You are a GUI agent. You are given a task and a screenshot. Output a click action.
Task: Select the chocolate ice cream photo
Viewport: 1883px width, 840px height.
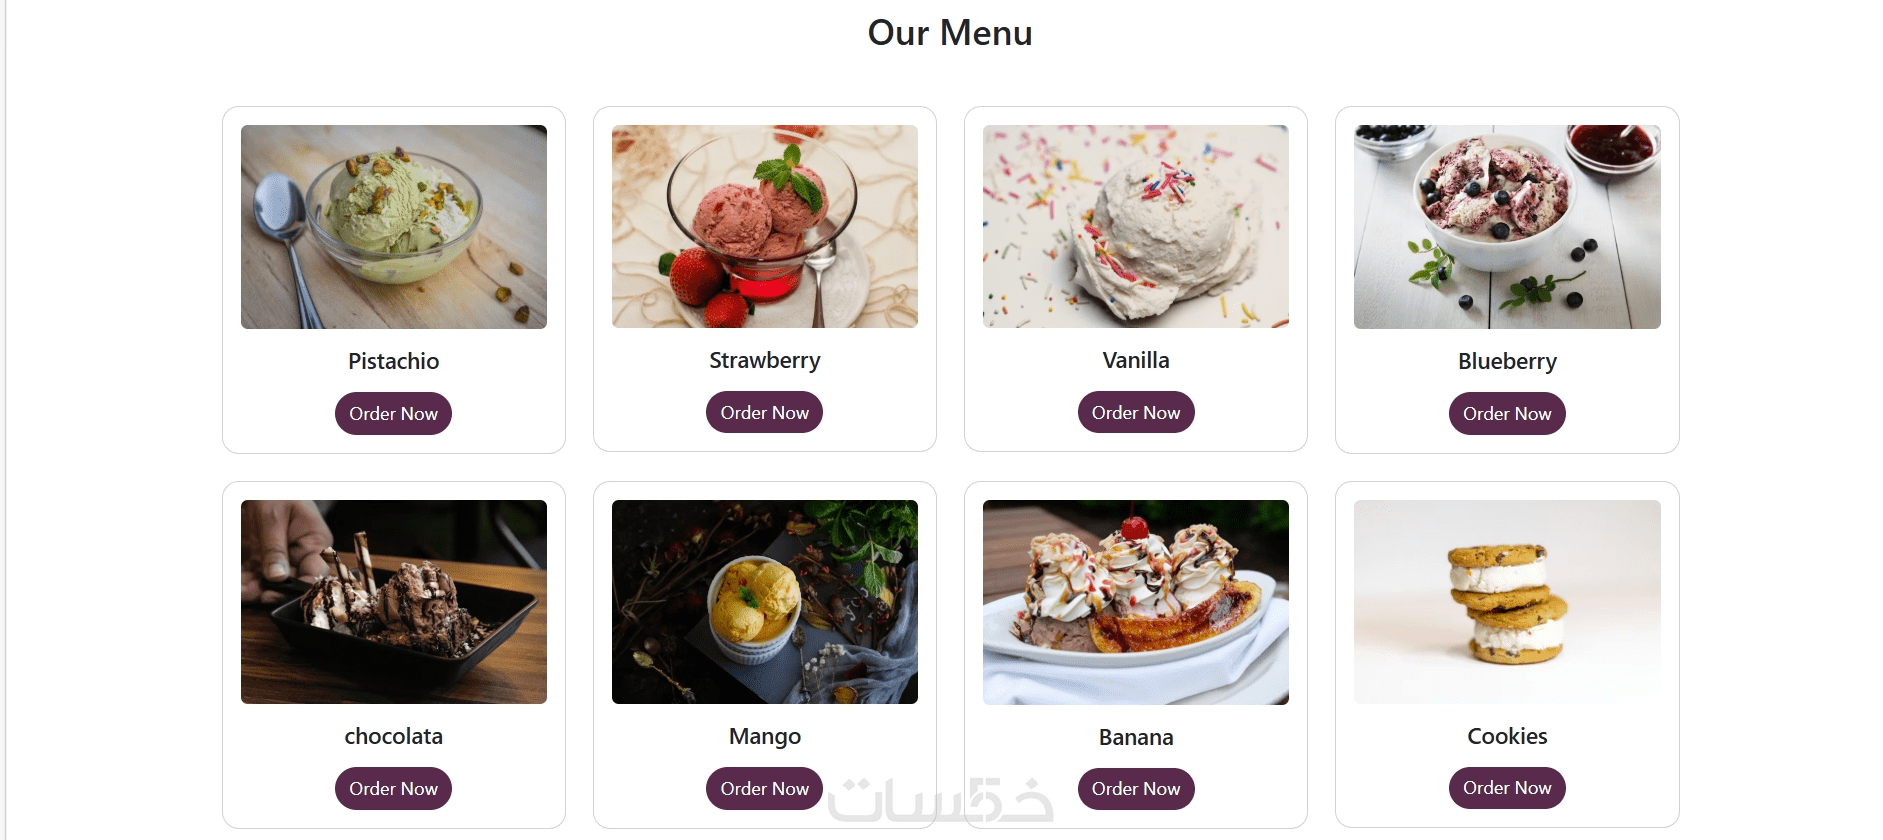[x=394, y=602]
